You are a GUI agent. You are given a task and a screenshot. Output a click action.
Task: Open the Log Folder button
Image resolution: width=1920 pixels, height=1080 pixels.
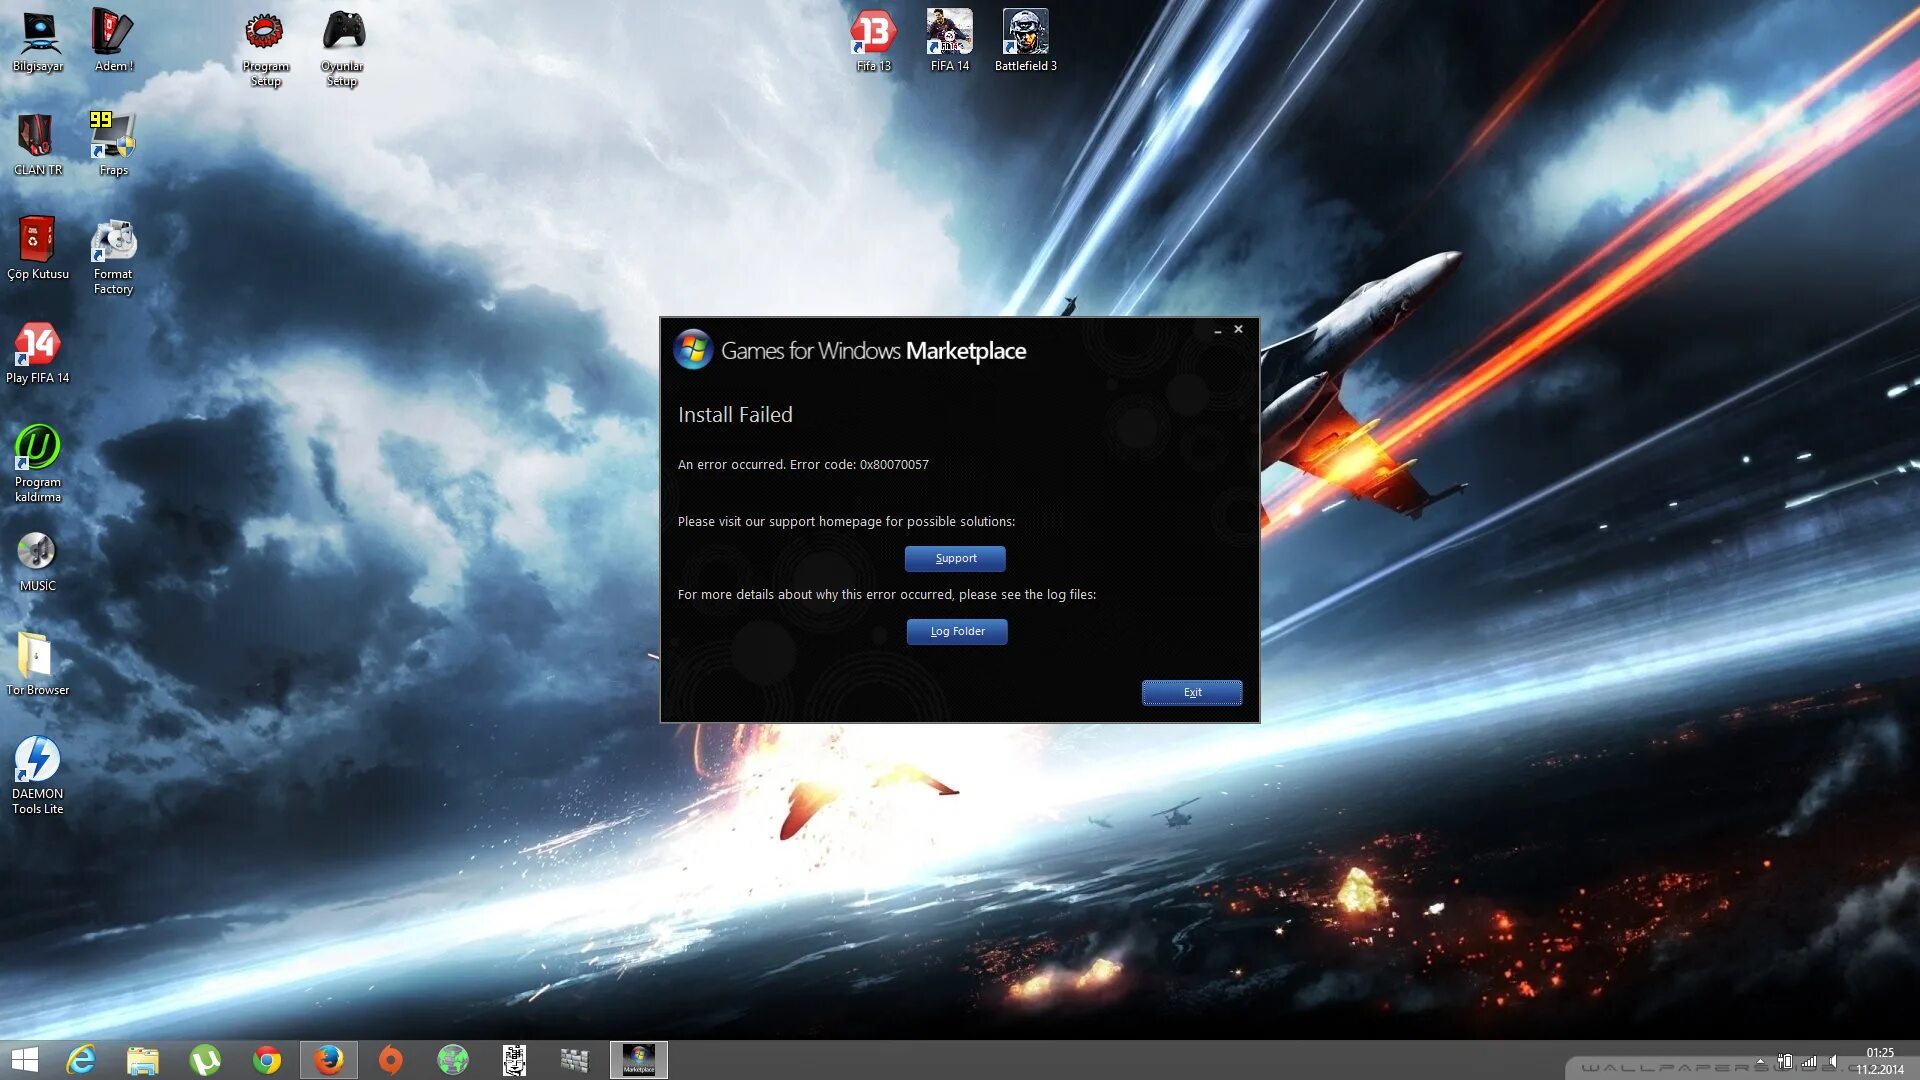957,631
